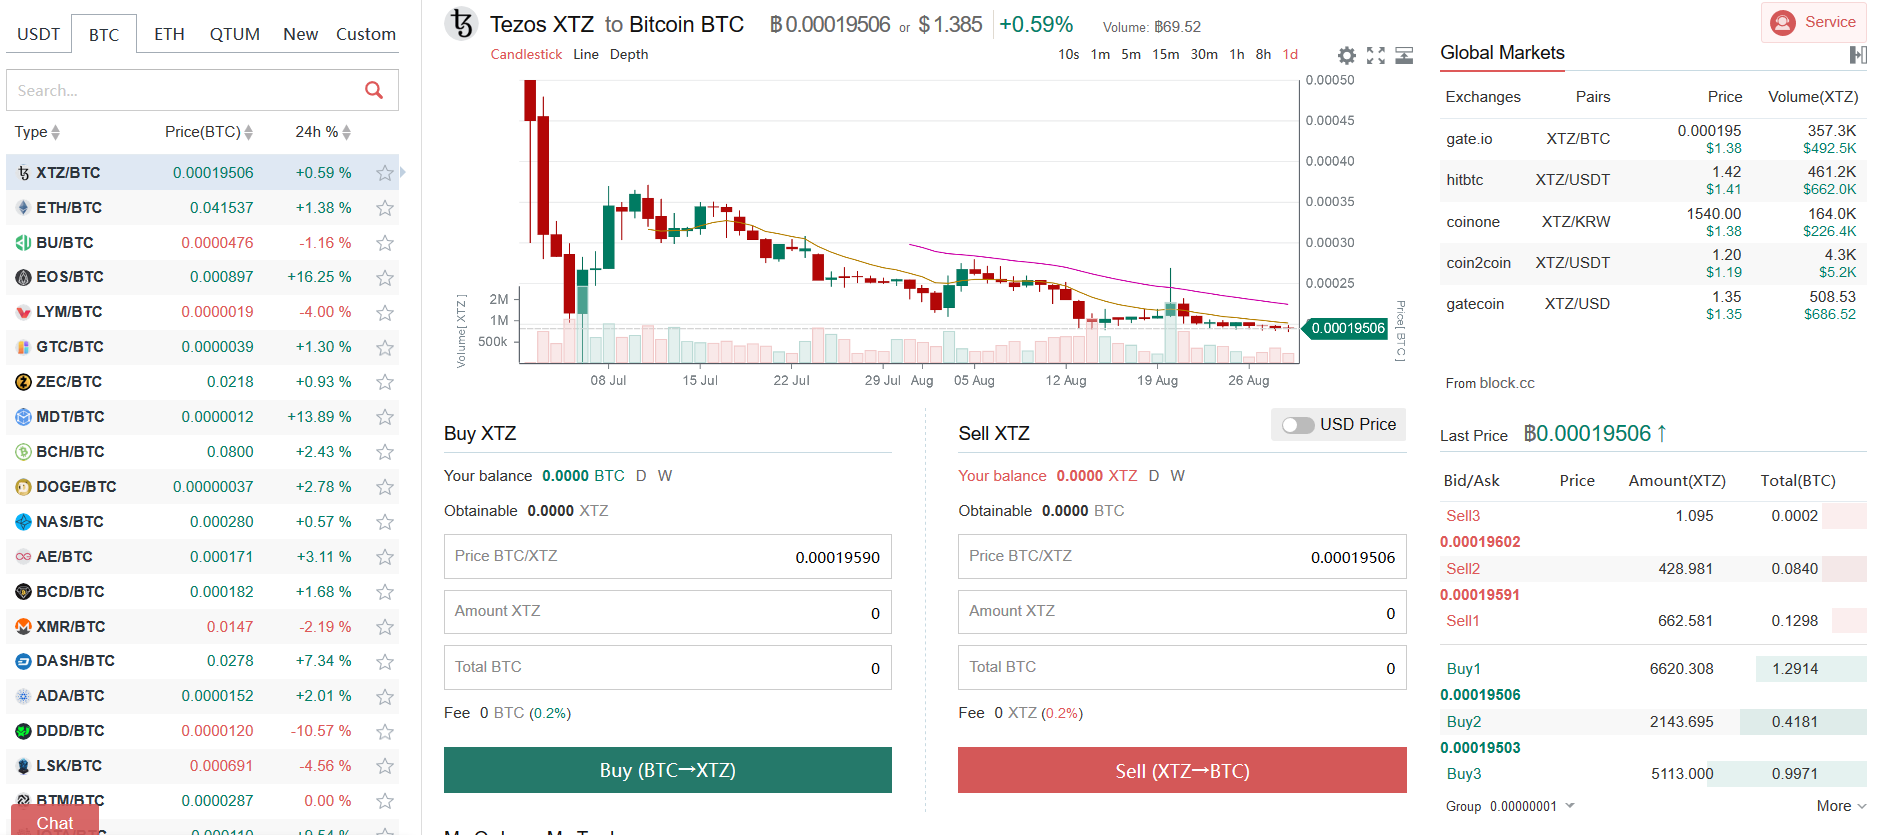The width and height of the screenshot is (1887, 835).
Task: Click the Buy (BTC→XTZ) button
Action: point(668,770)
